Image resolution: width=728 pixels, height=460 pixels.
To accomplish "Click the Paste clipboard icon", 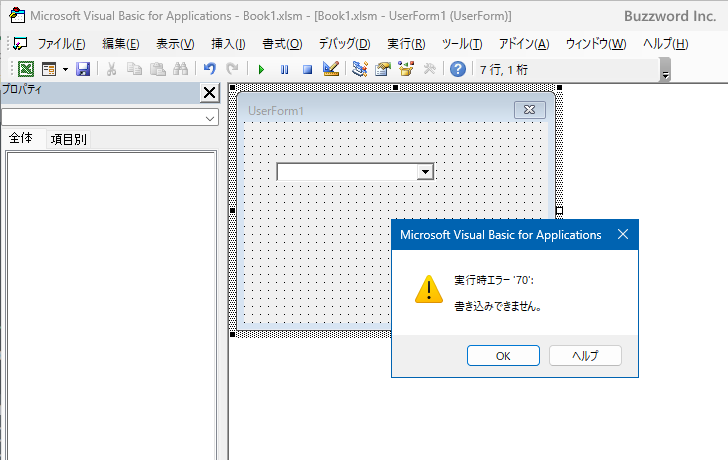I will pos(158,69).
